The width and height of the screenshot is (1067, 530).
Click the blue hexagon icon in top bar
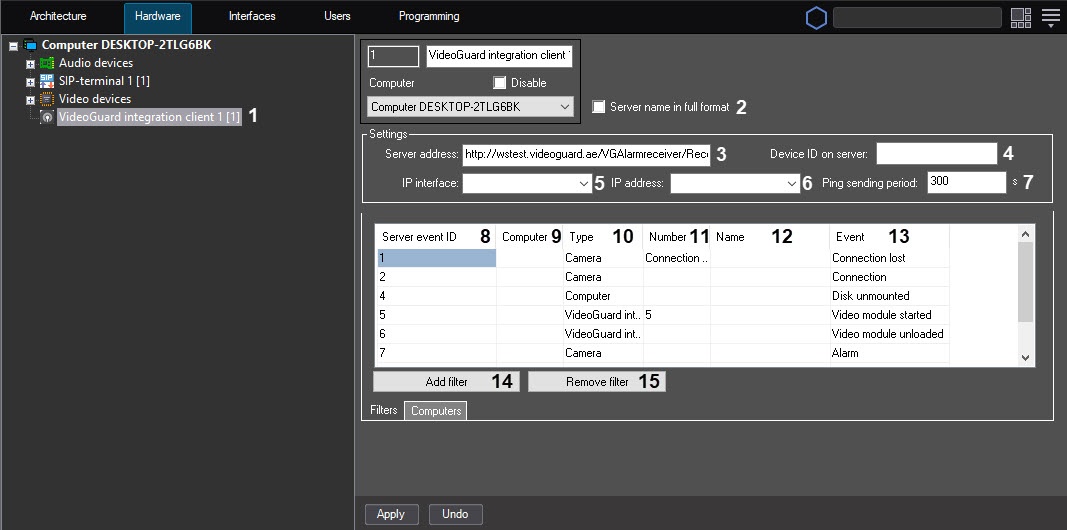[816, 17]
